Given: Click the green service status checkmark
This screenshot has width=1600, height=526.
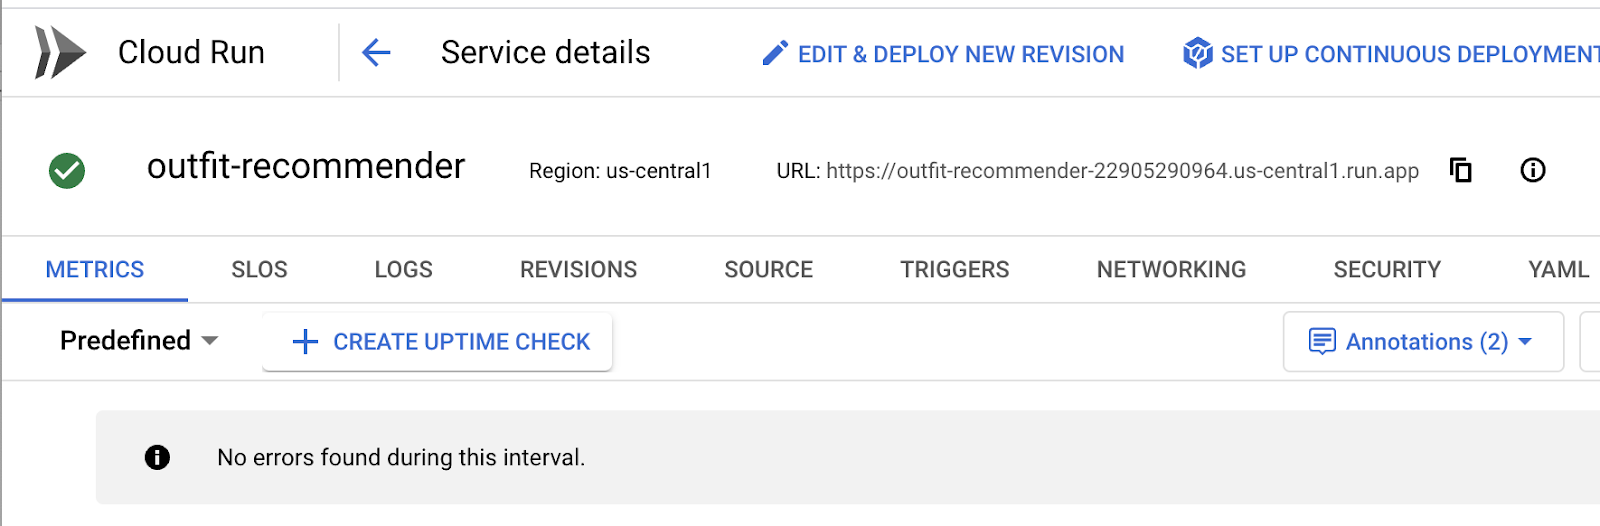Looking at the screenshot, I should coord(67,171).
